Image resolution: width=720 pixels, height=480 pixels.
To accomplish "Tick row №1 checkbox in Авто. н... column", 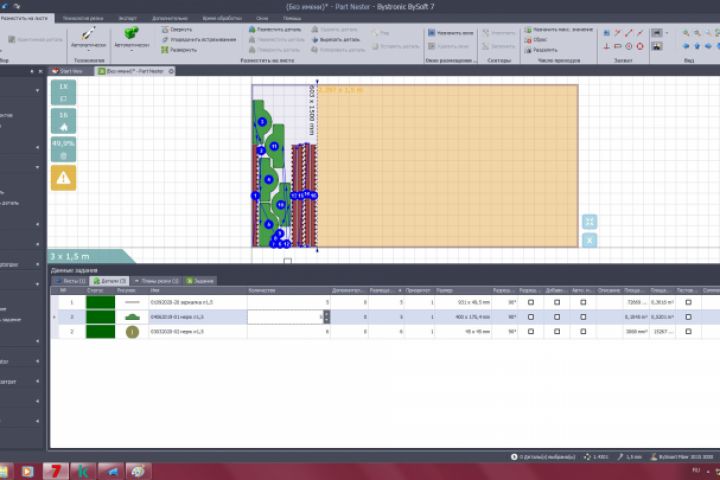I will [x=583, y=302].
